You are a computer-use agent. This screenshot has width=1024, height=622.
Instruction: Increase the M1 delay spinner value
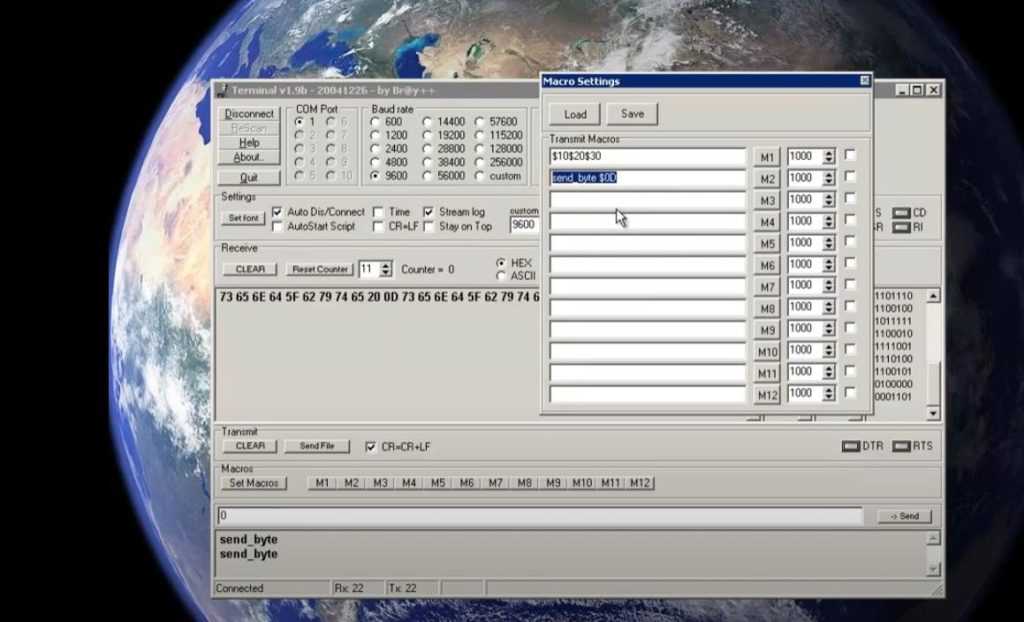828,153
